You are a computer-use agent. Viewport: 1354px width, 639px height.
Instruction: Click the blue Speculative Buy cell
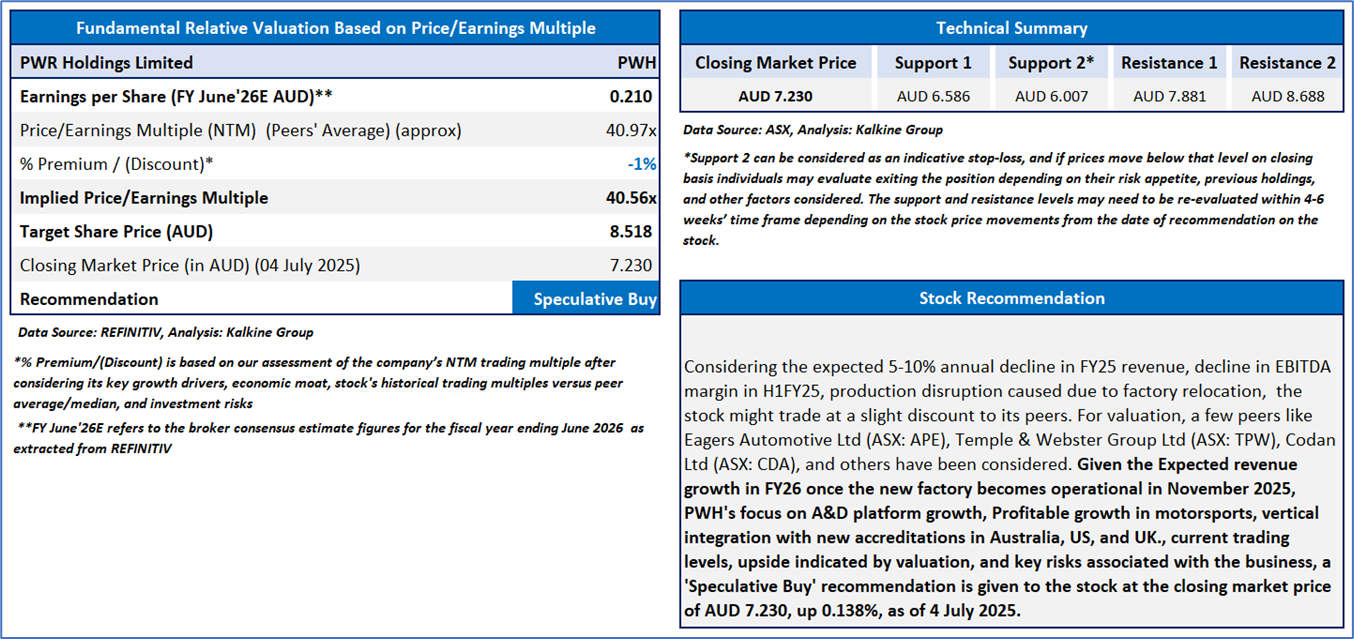tap(586, 299)
